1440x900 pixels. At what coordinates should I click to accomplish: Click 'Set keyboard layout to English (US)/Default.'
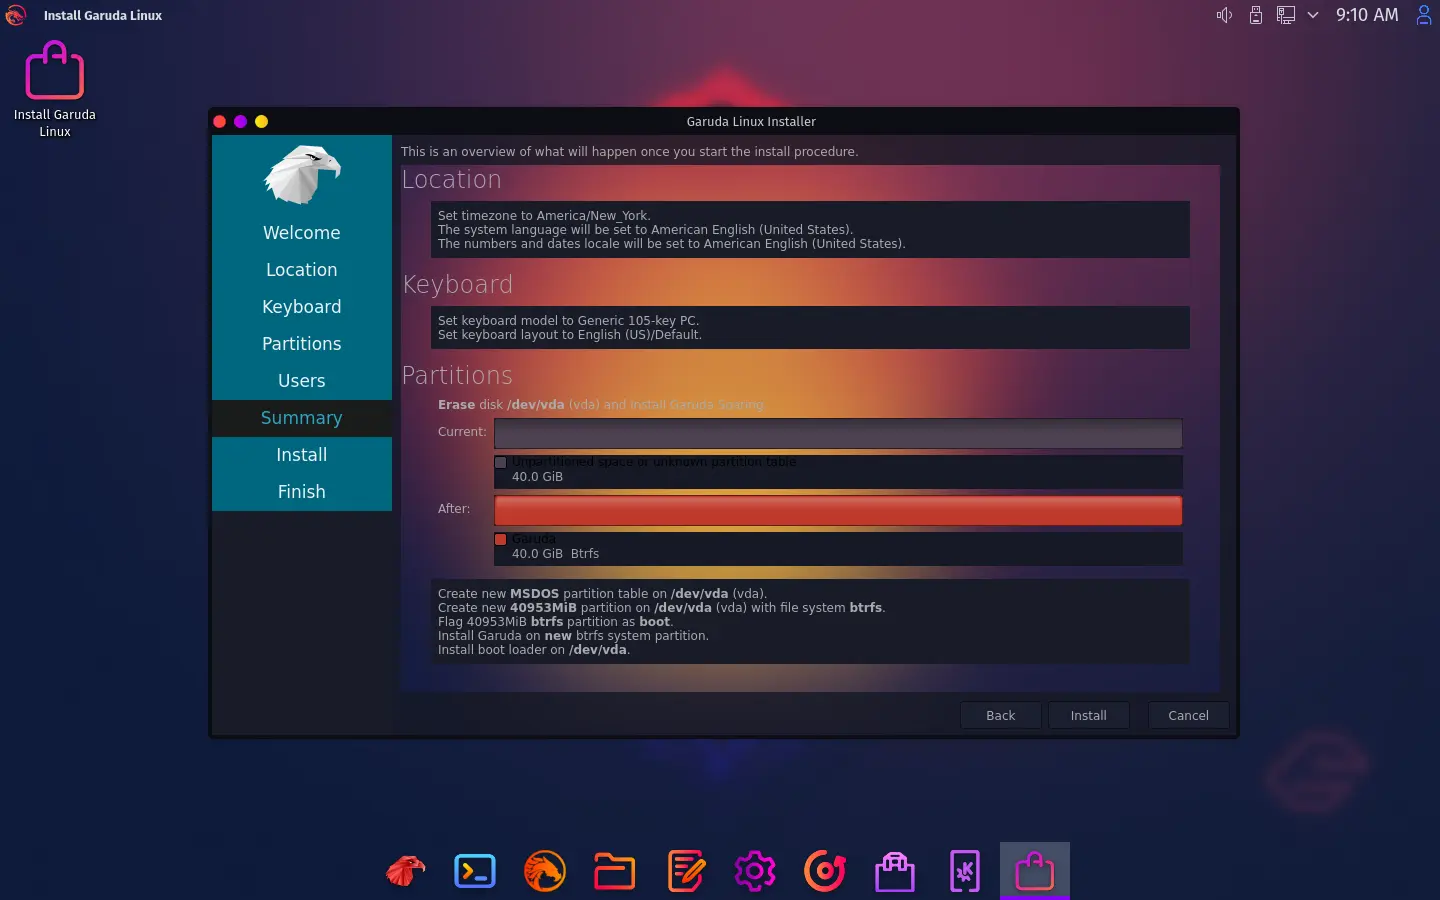point(570,335)
